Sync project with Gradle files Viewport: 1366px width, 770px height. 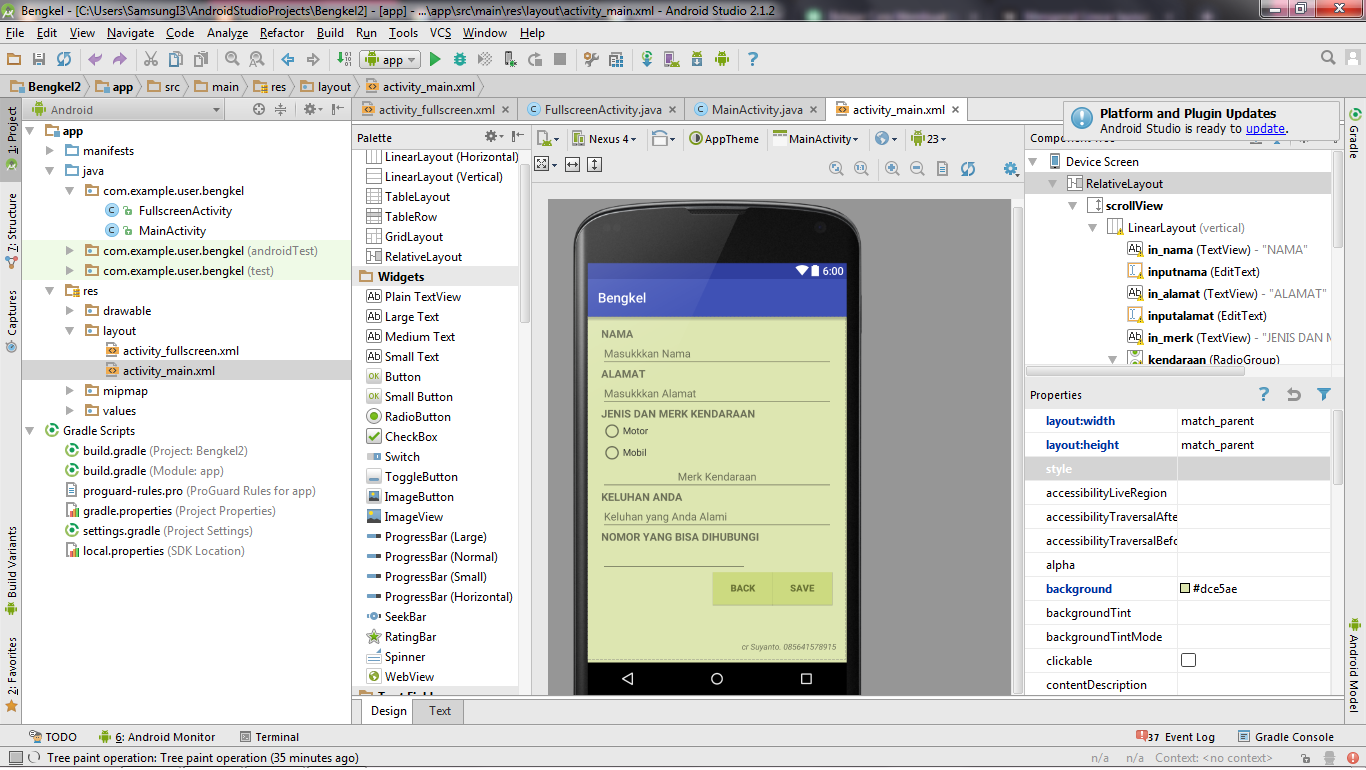click(x=648, y=59)
